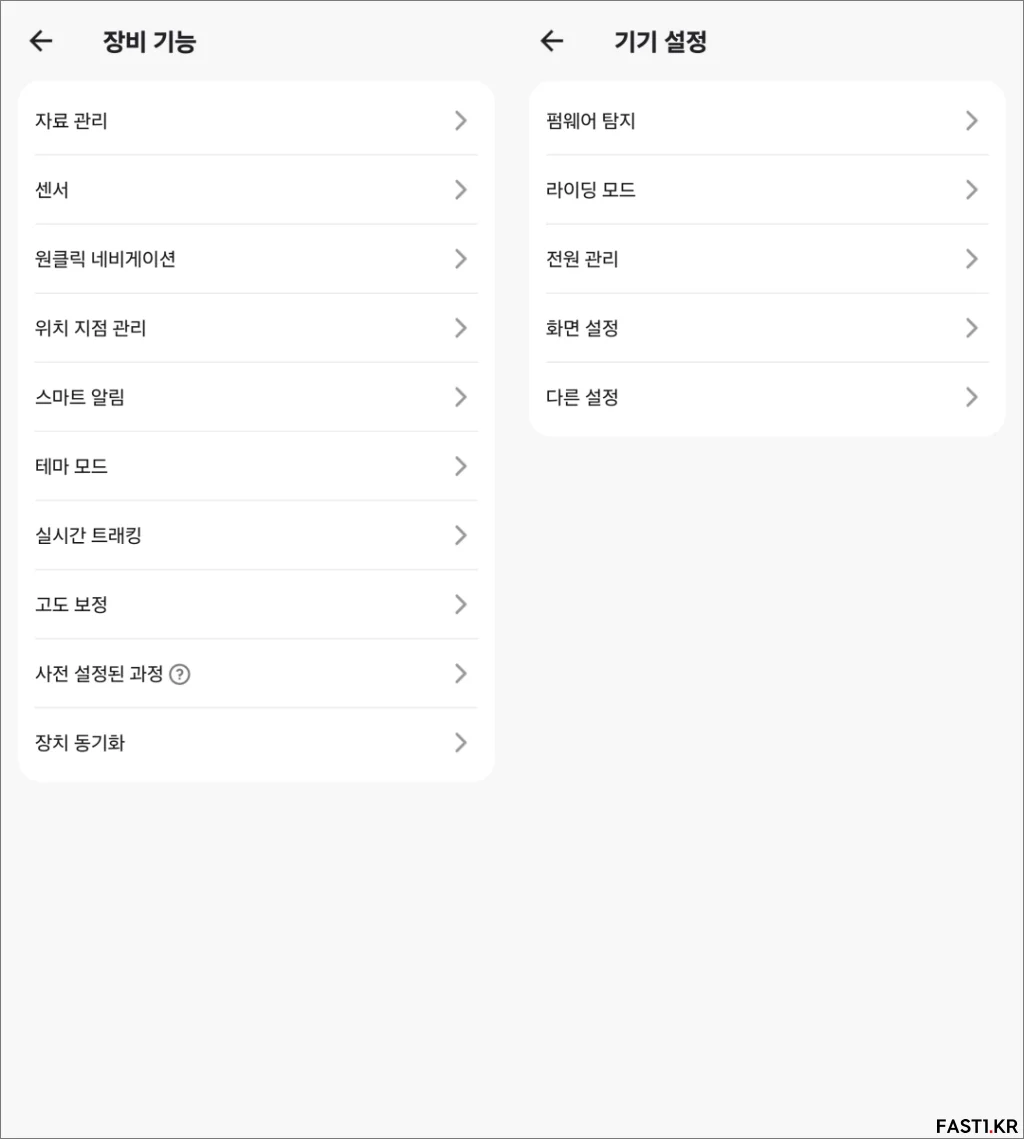Tap the chevron arrow on 센서 row
This screenshot has width=1024, height=1139.
(x=460, y=190)
